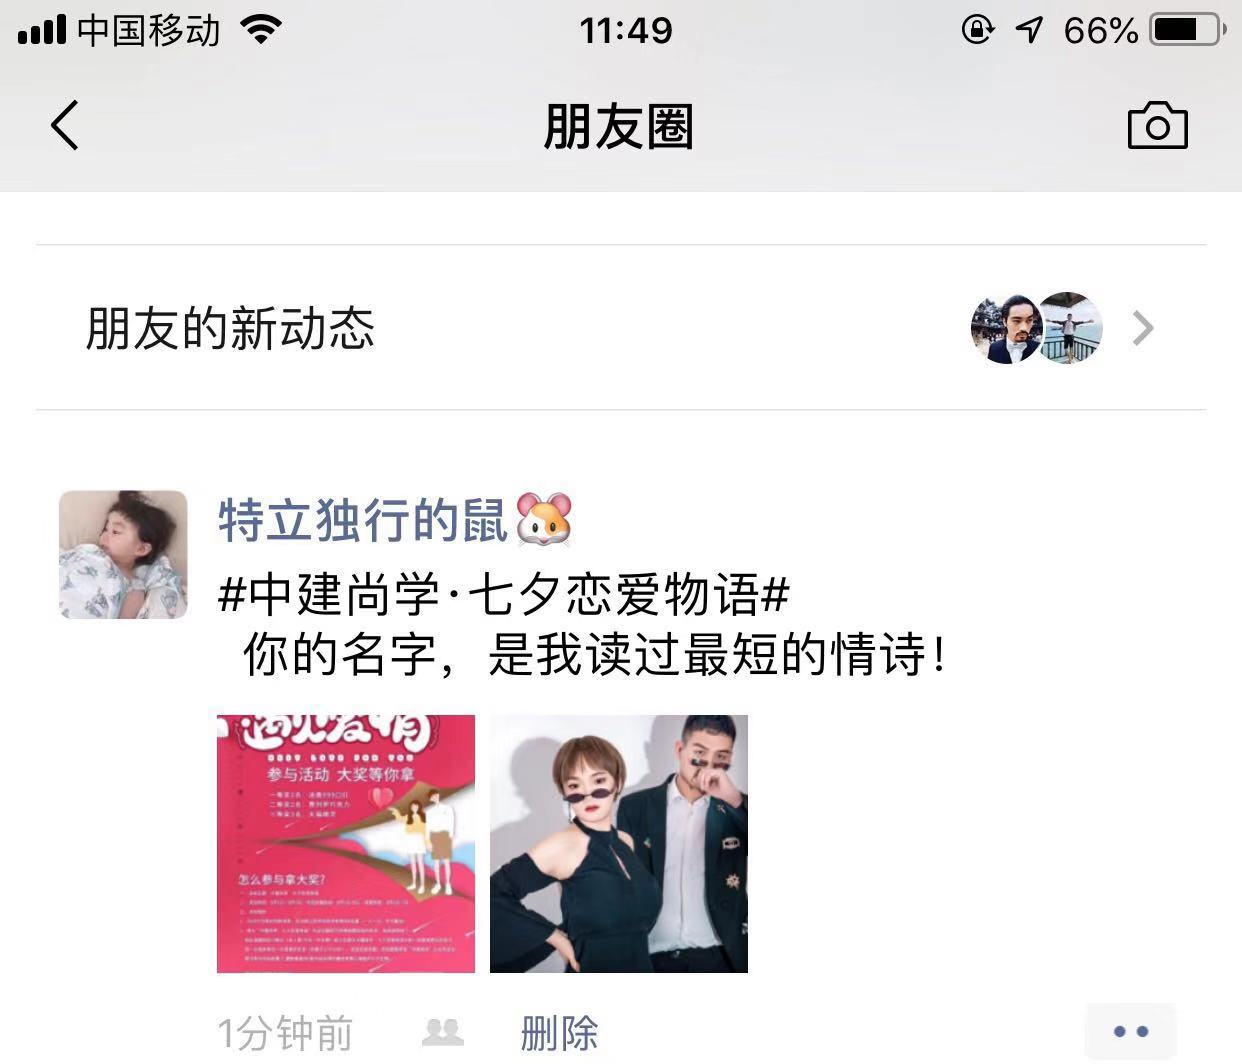The image size is (1242, 1064).
Task: Open the two-dot like/comment menu
Action: coord(1131,1031)
